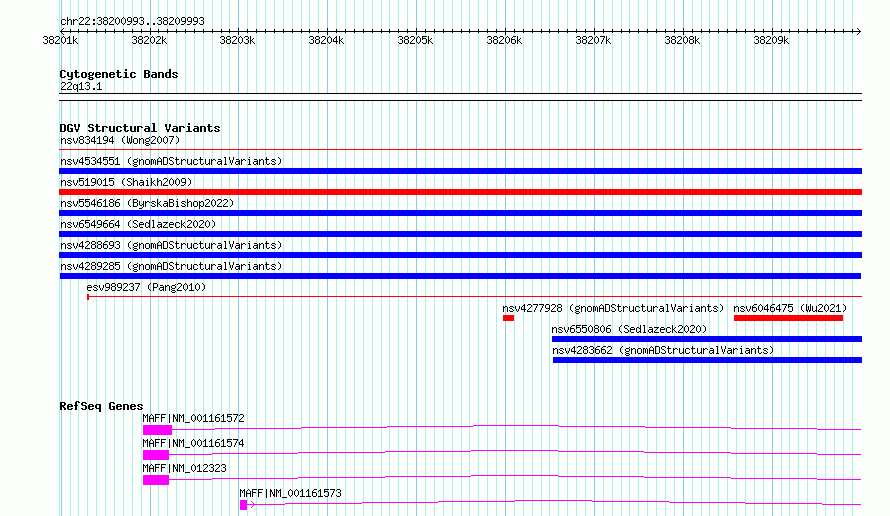The height and width of the screenshot is (516, 890).
Task: Click the MAFF|NM_012323 exon block
Action: (156, 480)
